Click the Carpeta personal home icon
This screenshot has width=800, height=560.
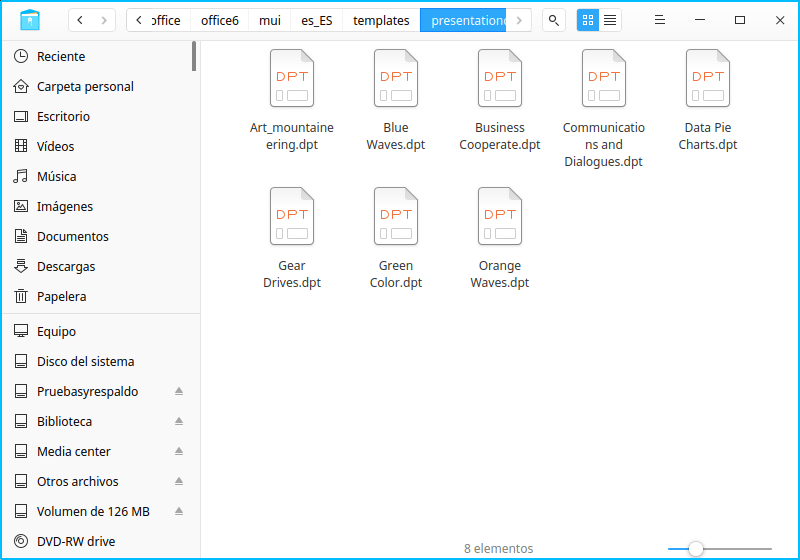pyautogui.click(x=21, y=86)
